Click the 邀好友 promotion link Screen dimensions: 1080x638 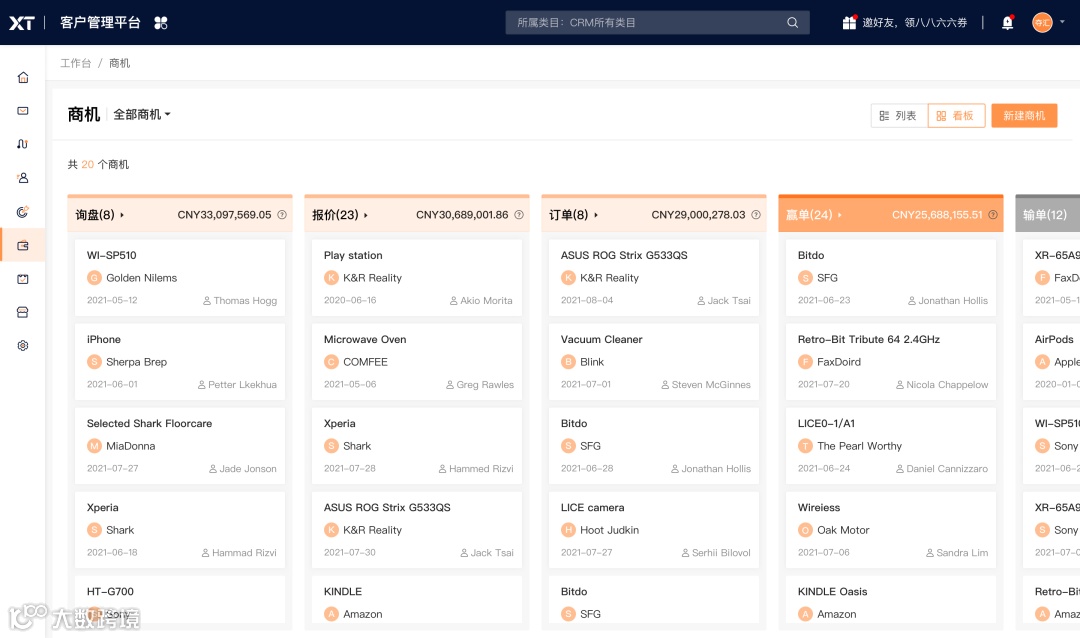tap(915, 23)
